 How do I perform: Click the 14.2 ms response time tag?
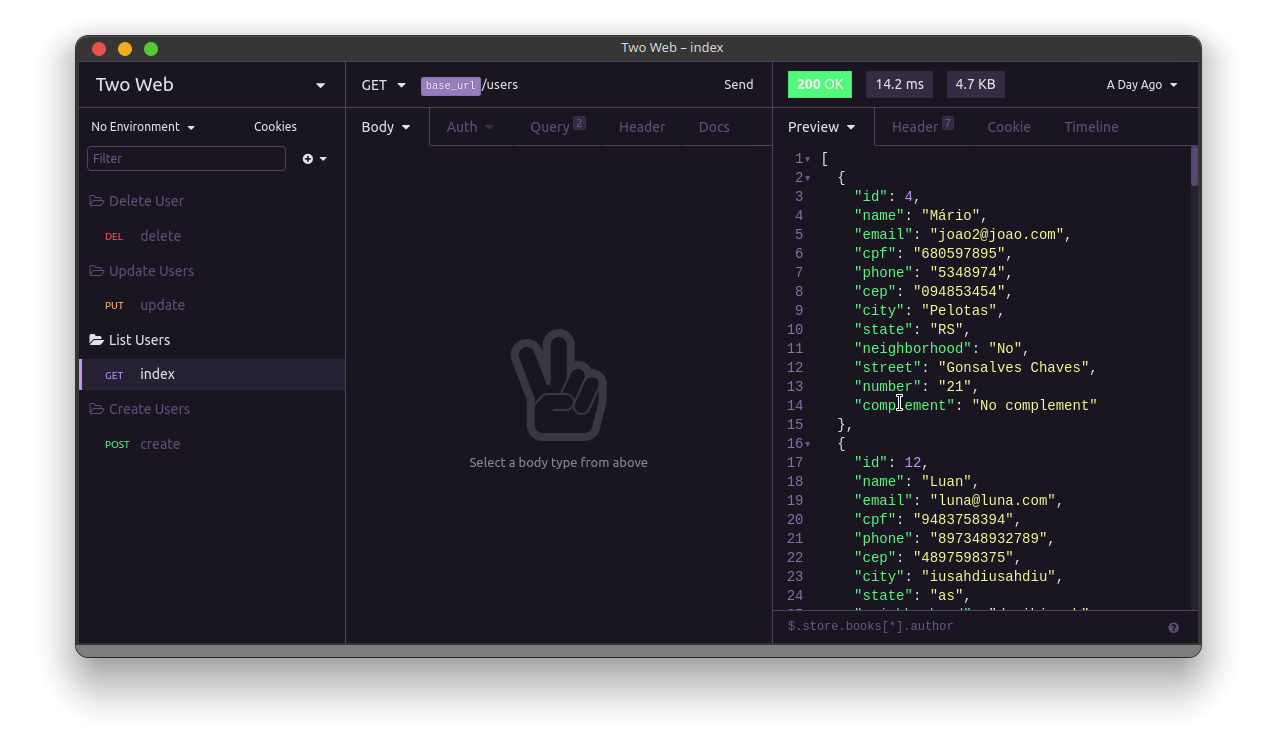tap(900, 85)
